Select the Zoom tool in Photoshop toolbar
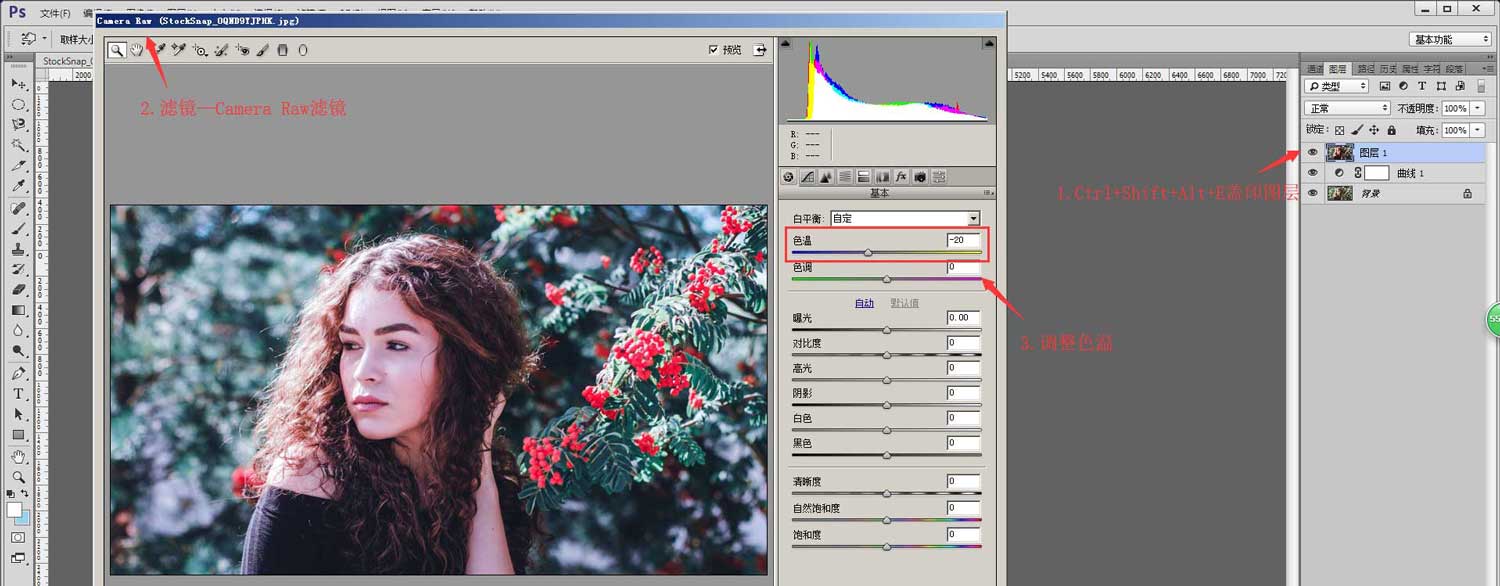 tap(18, 477)
